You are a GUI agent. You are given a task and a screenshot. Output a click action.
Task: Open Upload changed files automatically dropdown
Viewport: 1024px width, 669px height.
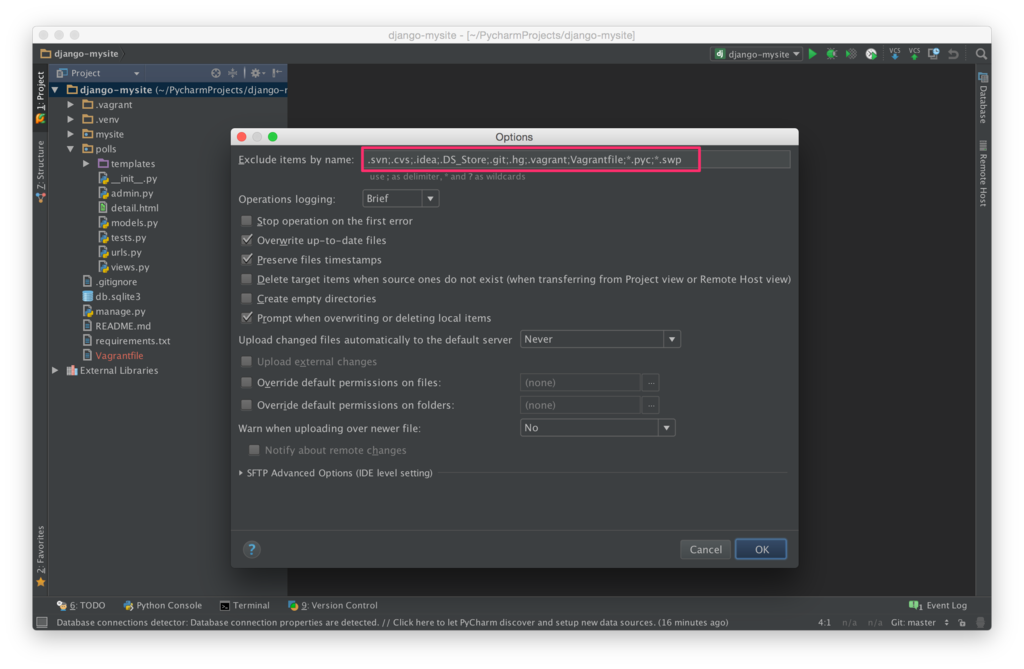pos(600,339)
